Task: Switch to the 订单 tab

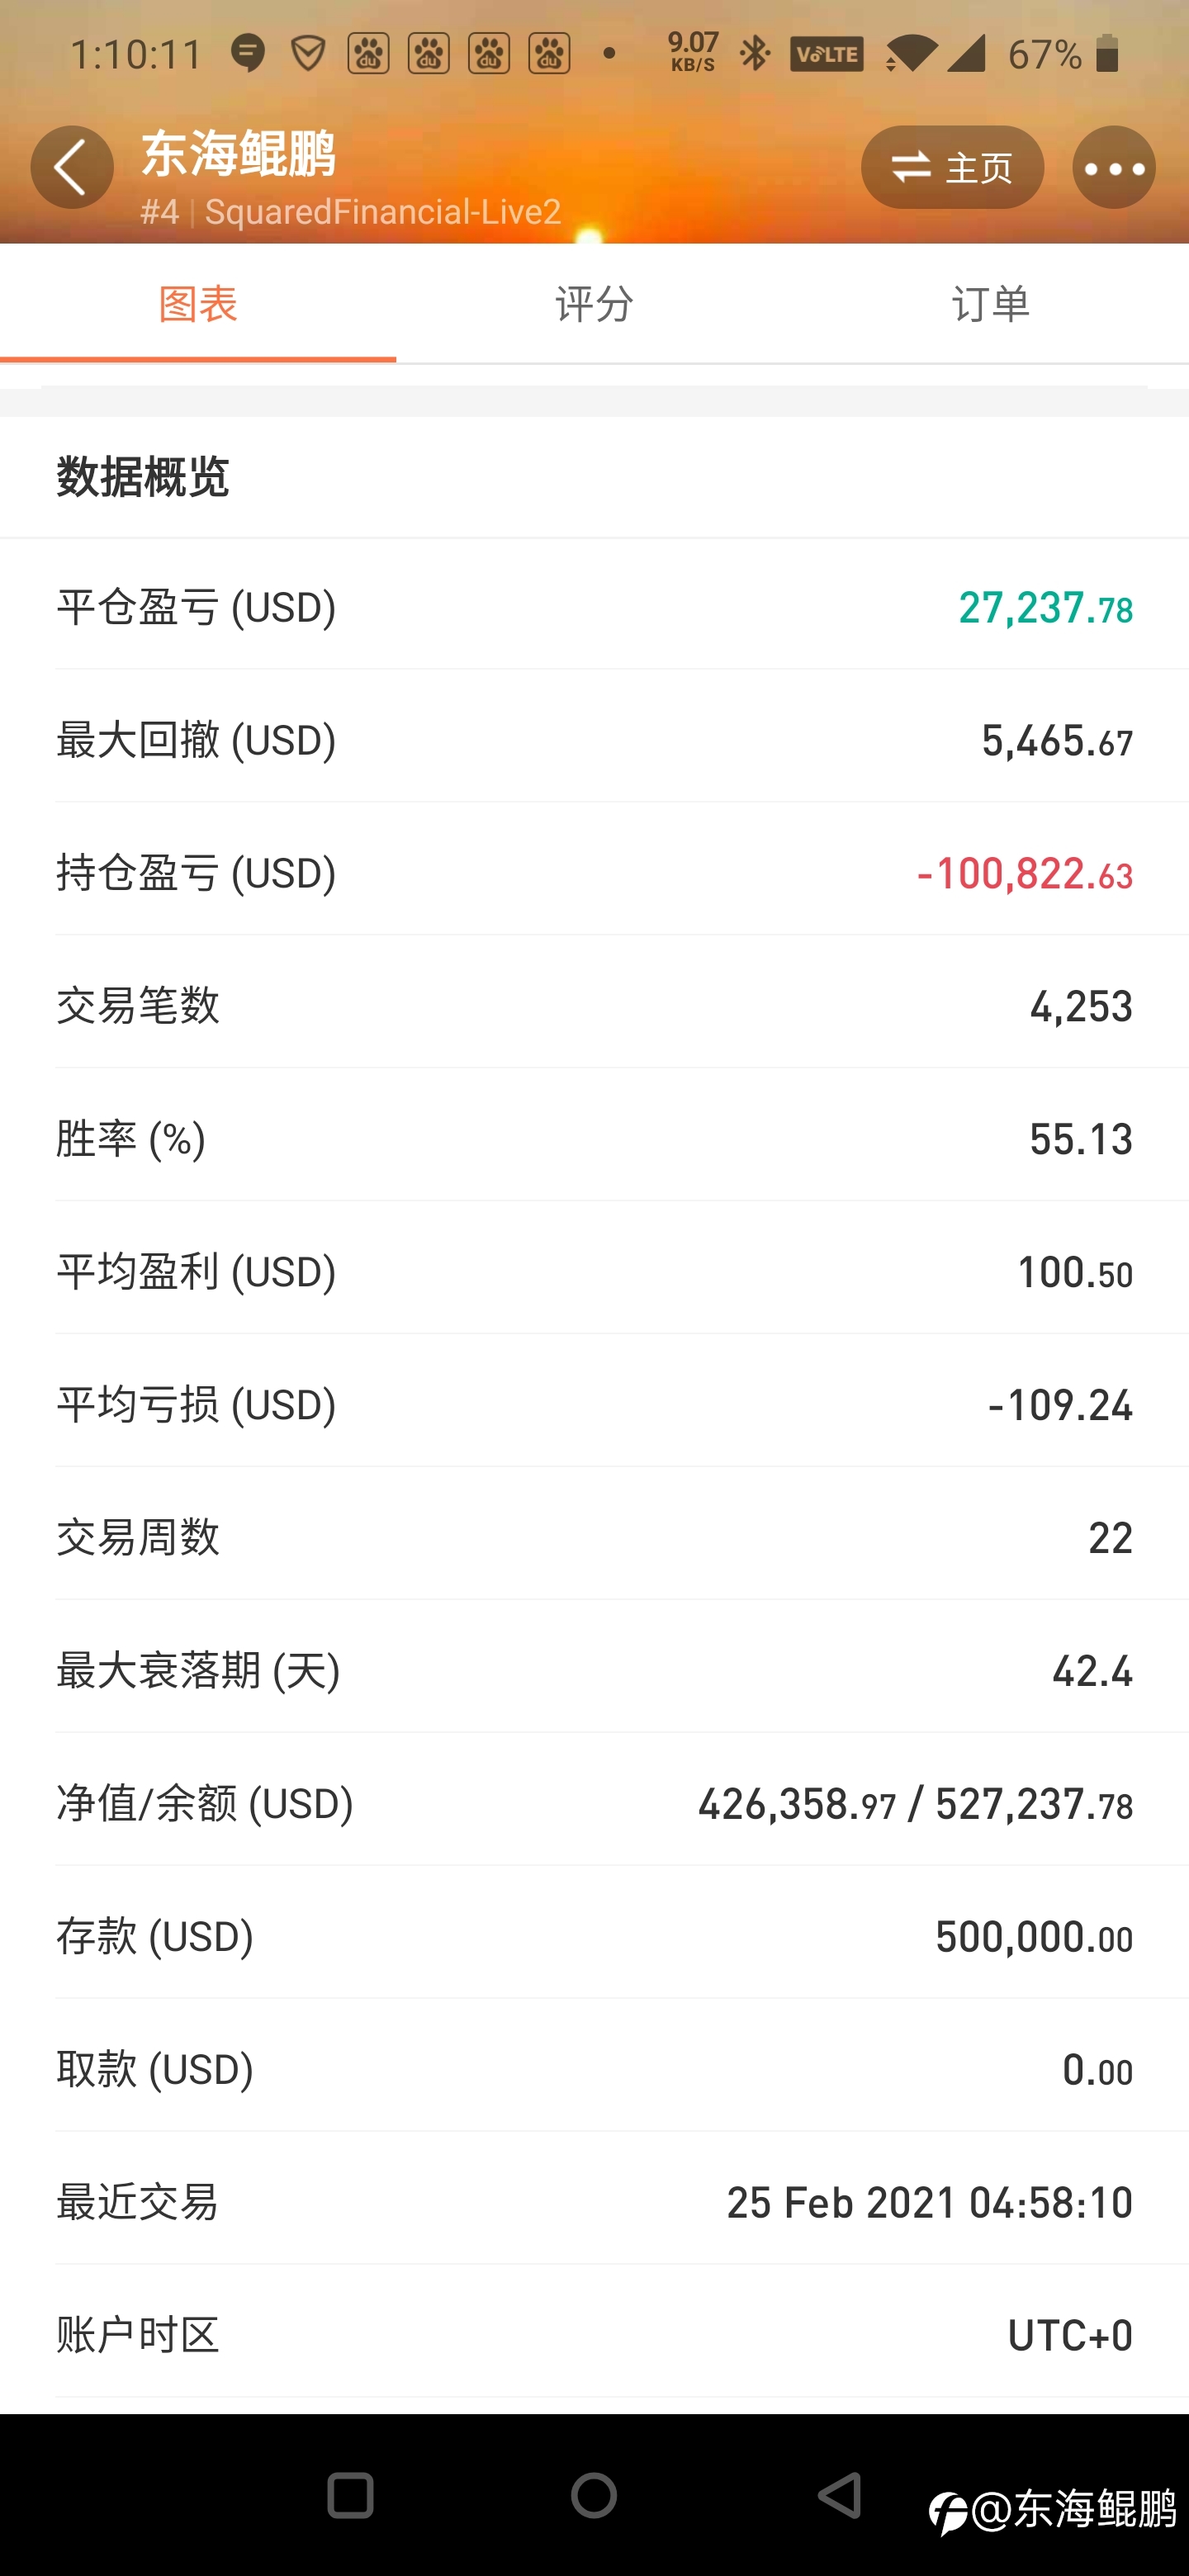Action: [991, 304]
